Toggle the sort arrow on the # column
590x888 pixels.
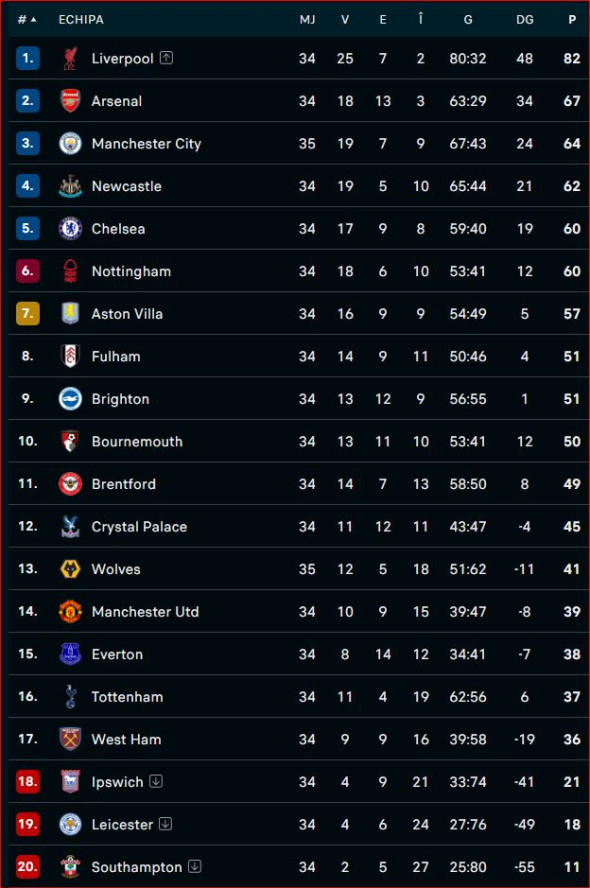[34, 20]
